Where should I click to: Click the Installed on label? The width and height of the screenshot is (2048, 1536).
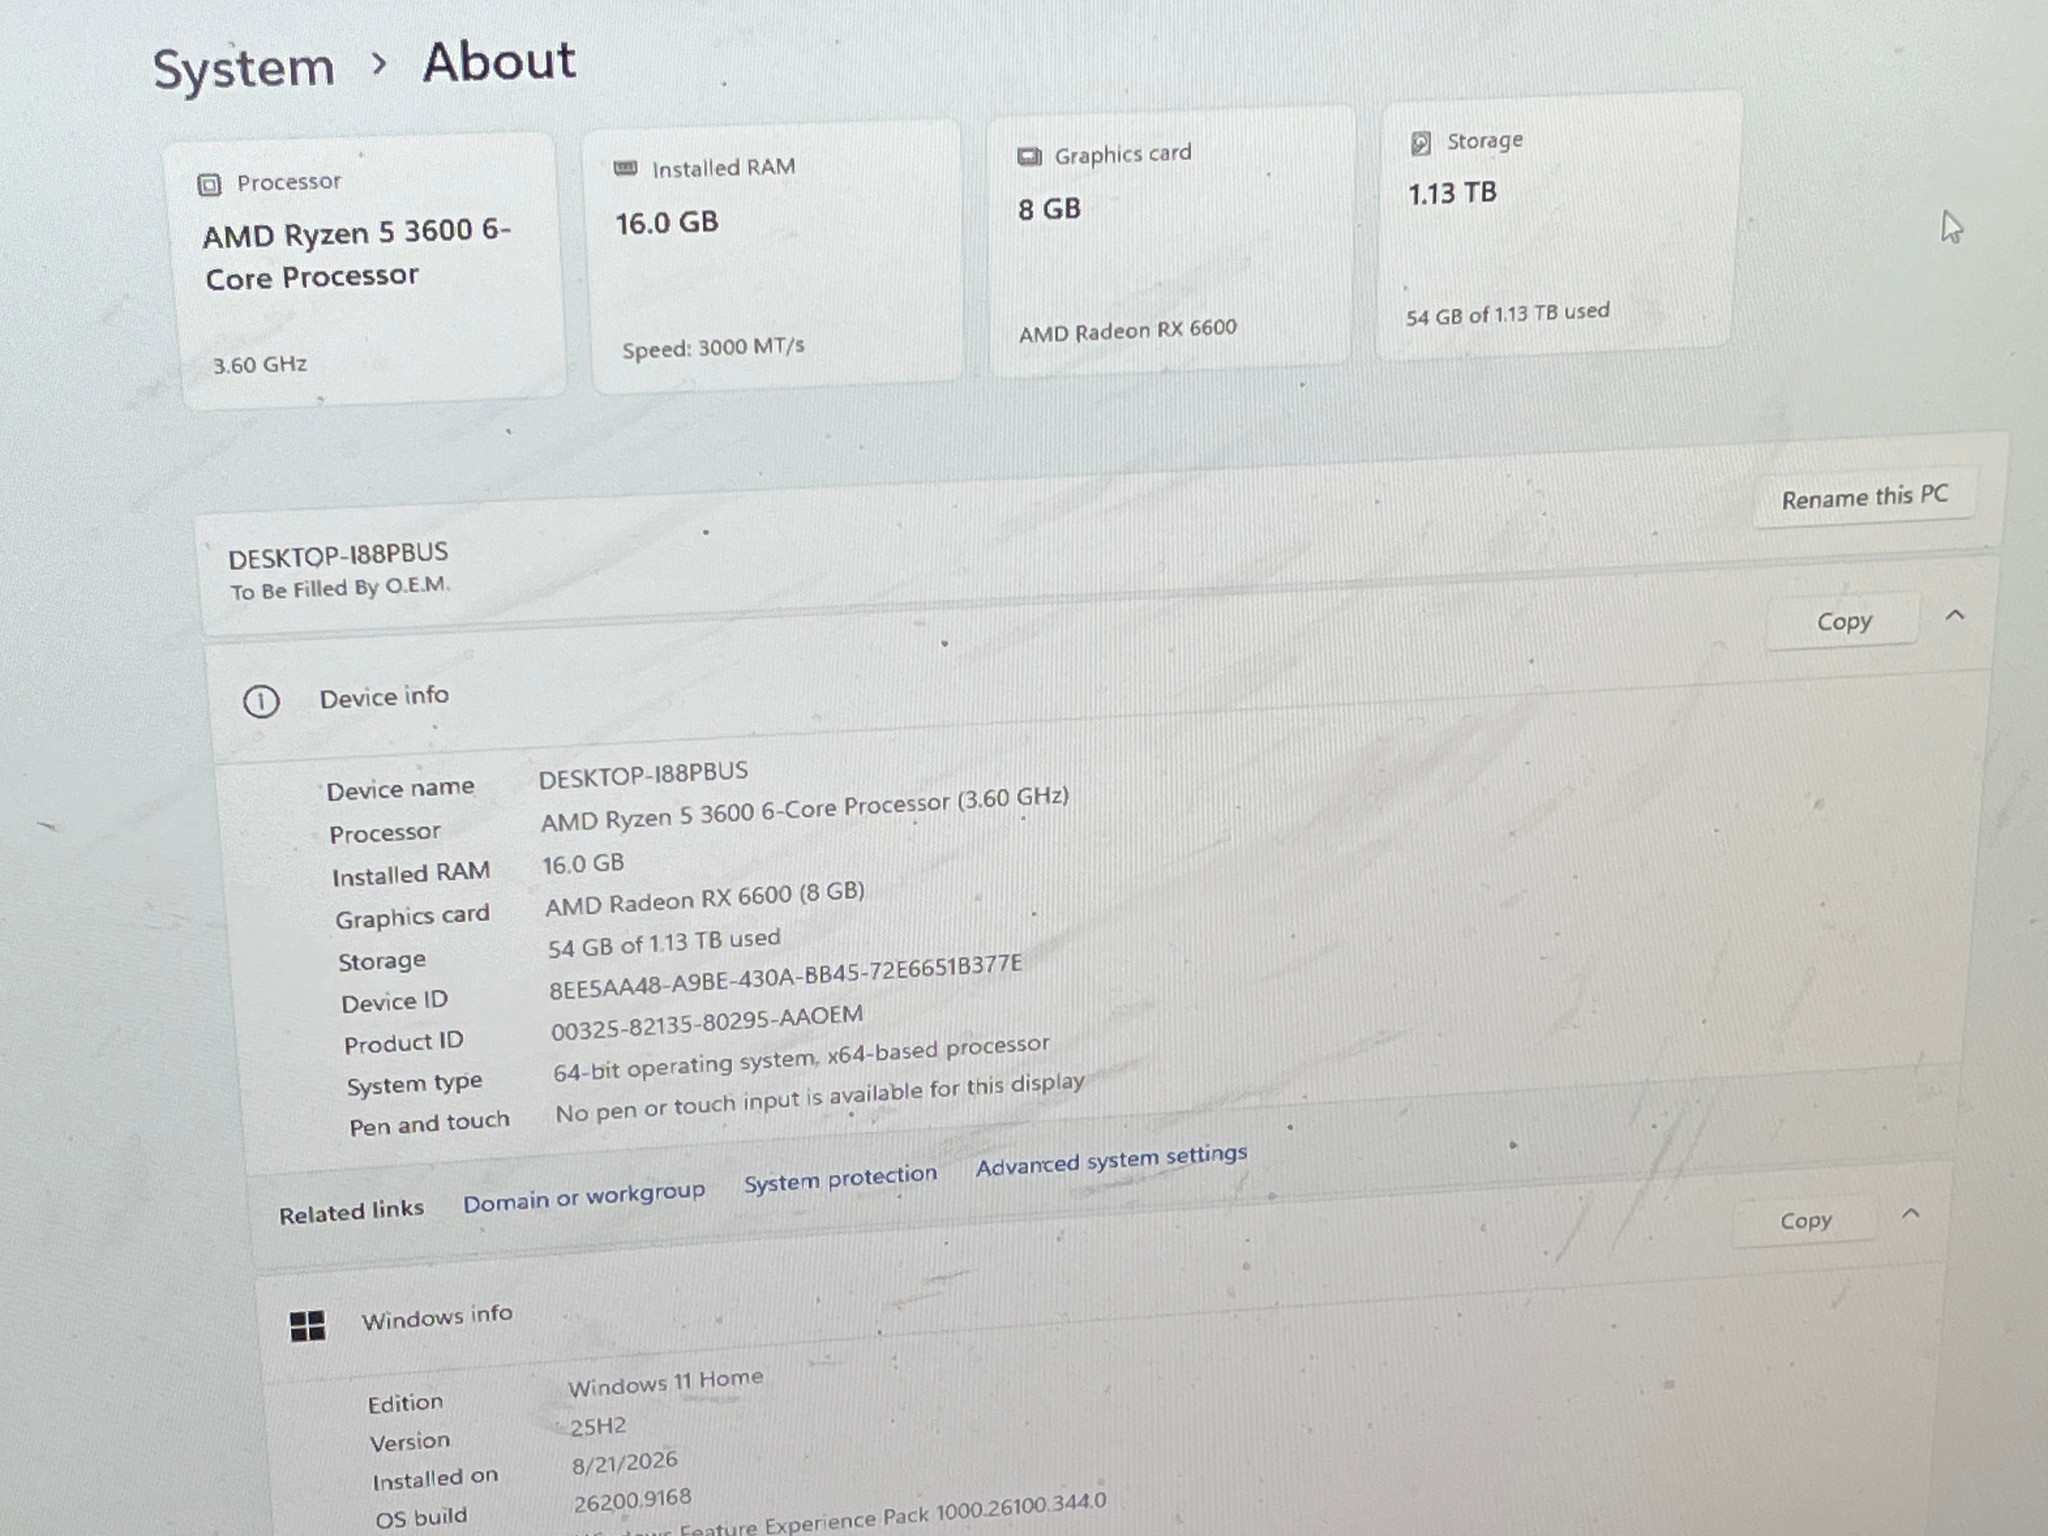click(435, 1479)
